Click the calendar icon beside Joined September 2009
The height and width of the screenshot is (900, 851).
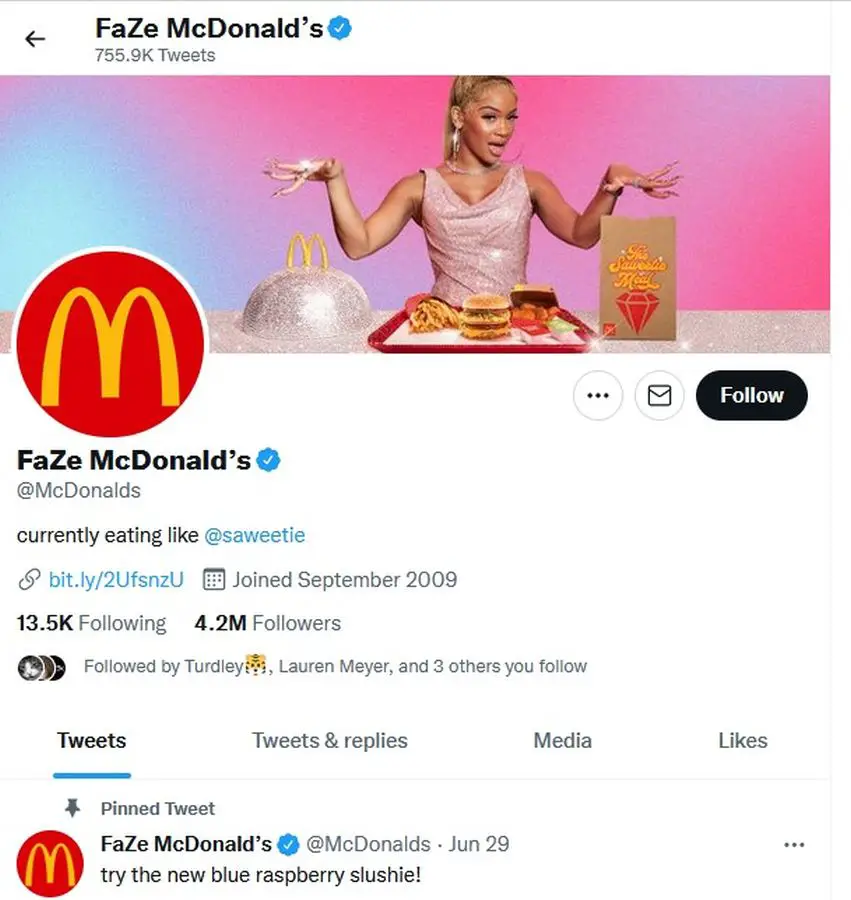[x=214, y=579]
